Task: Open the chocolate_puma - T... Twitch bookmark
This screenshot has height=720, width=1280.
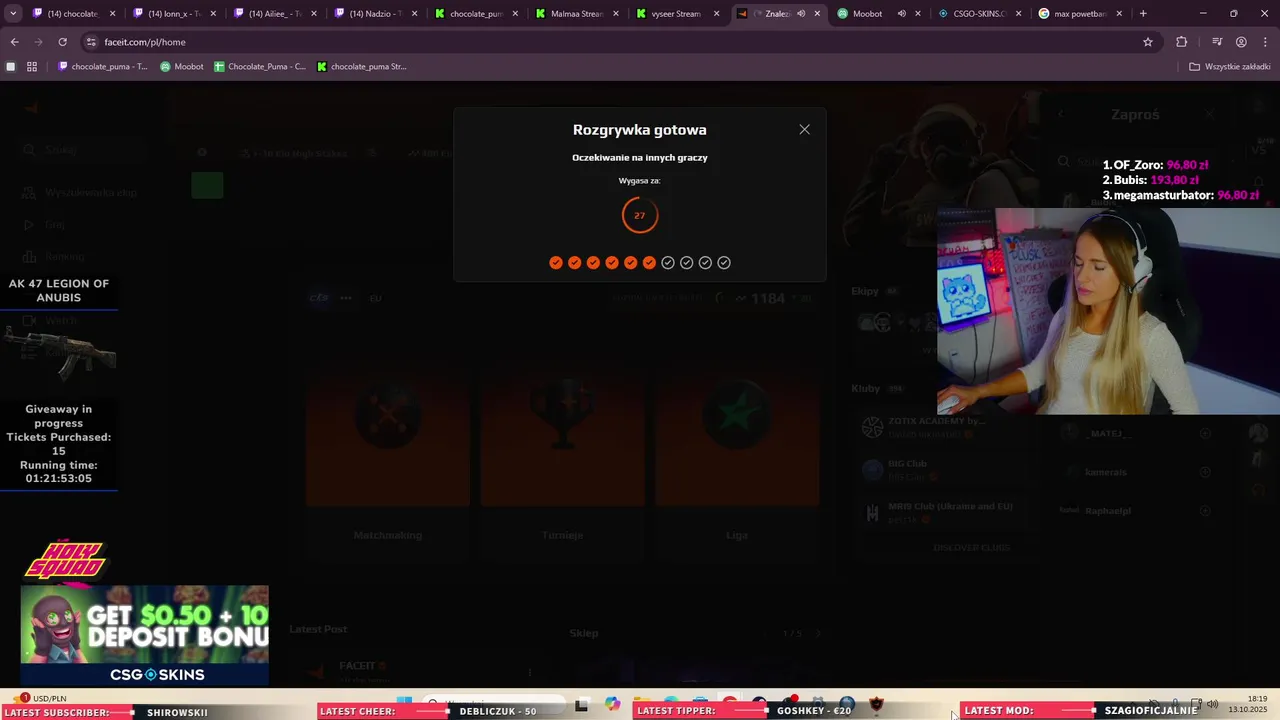Action: coord(103,67)
